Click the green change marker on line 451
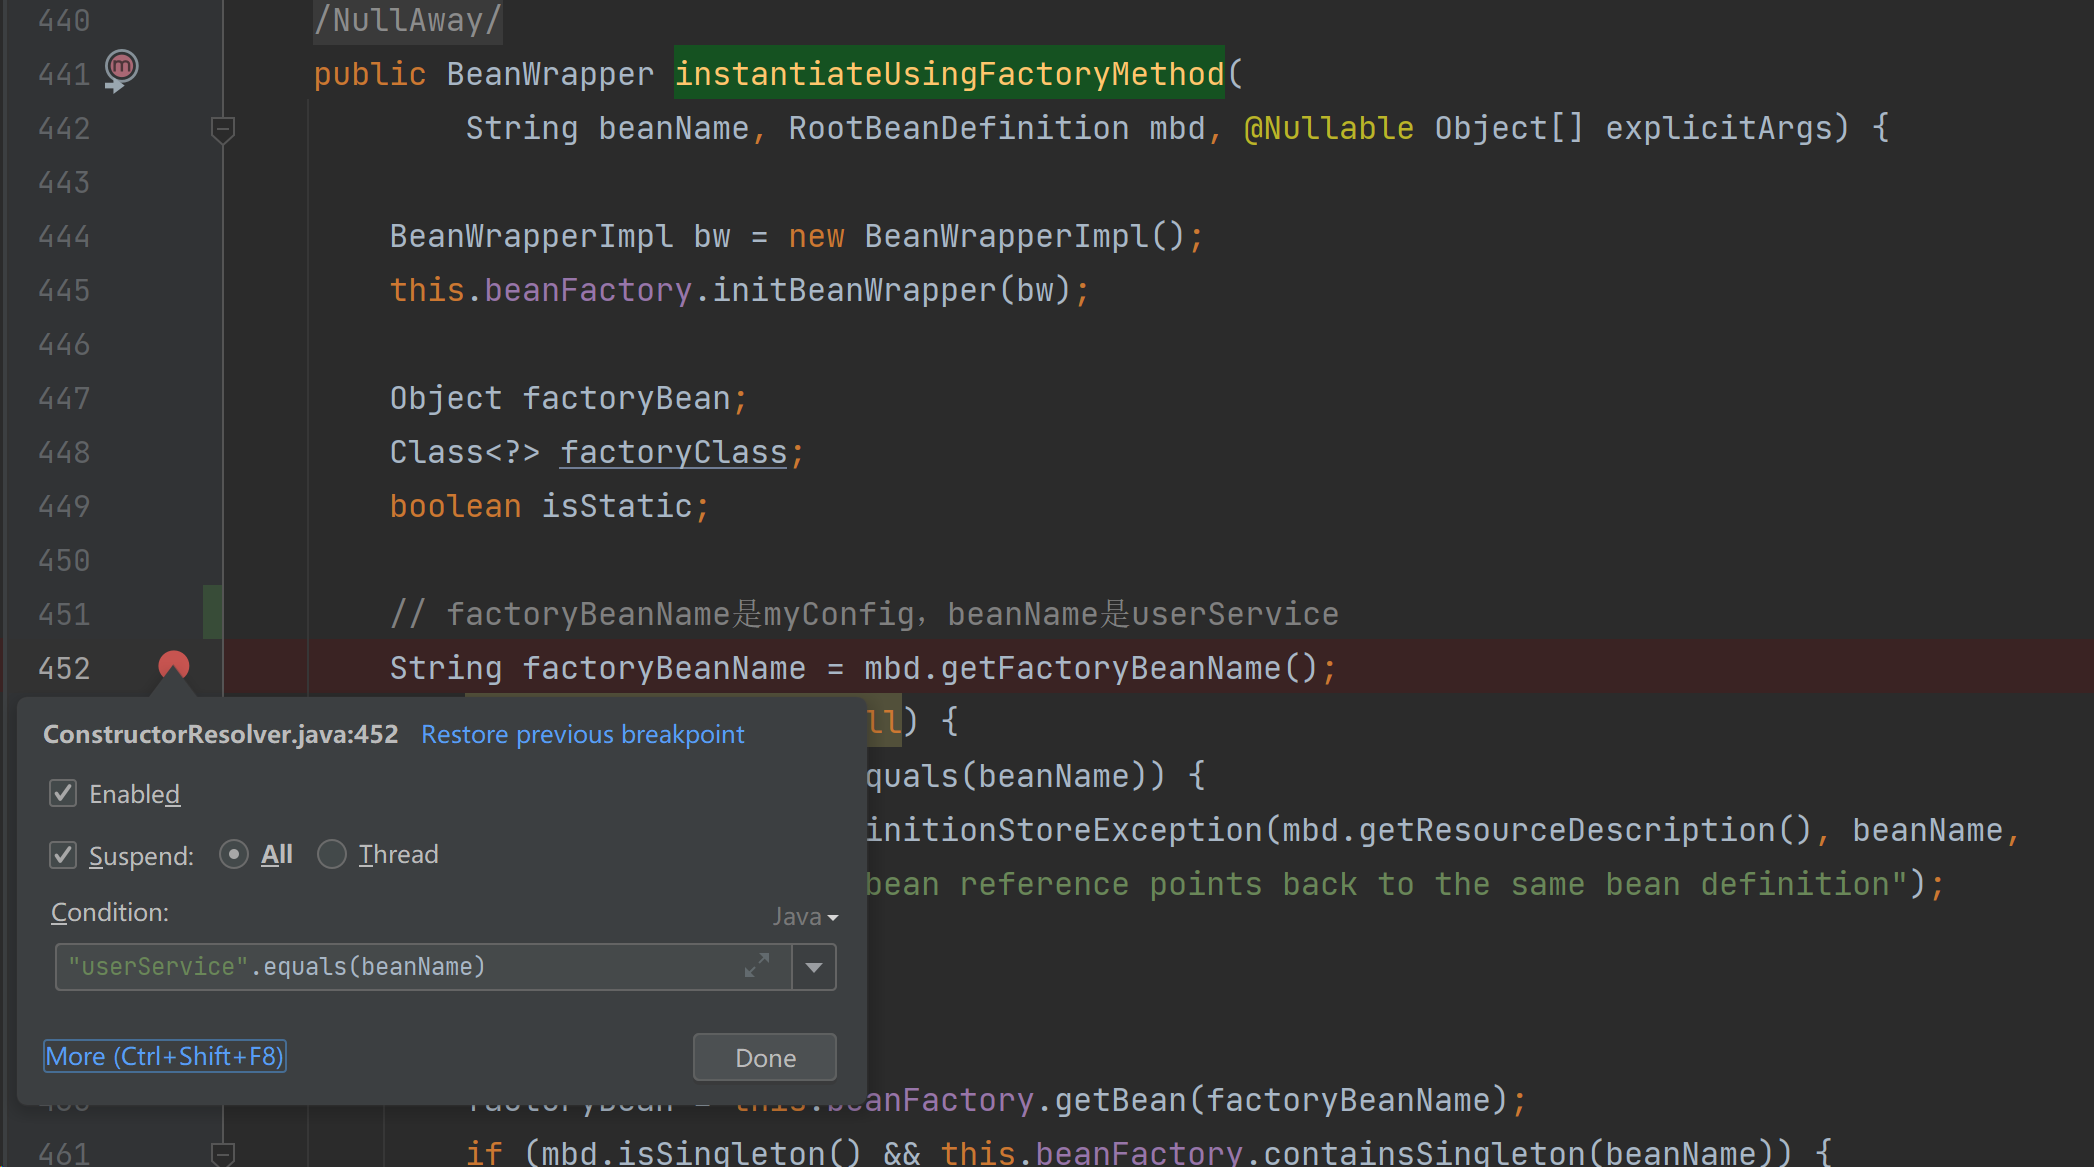2094x1167 pixels. [212, 612]
